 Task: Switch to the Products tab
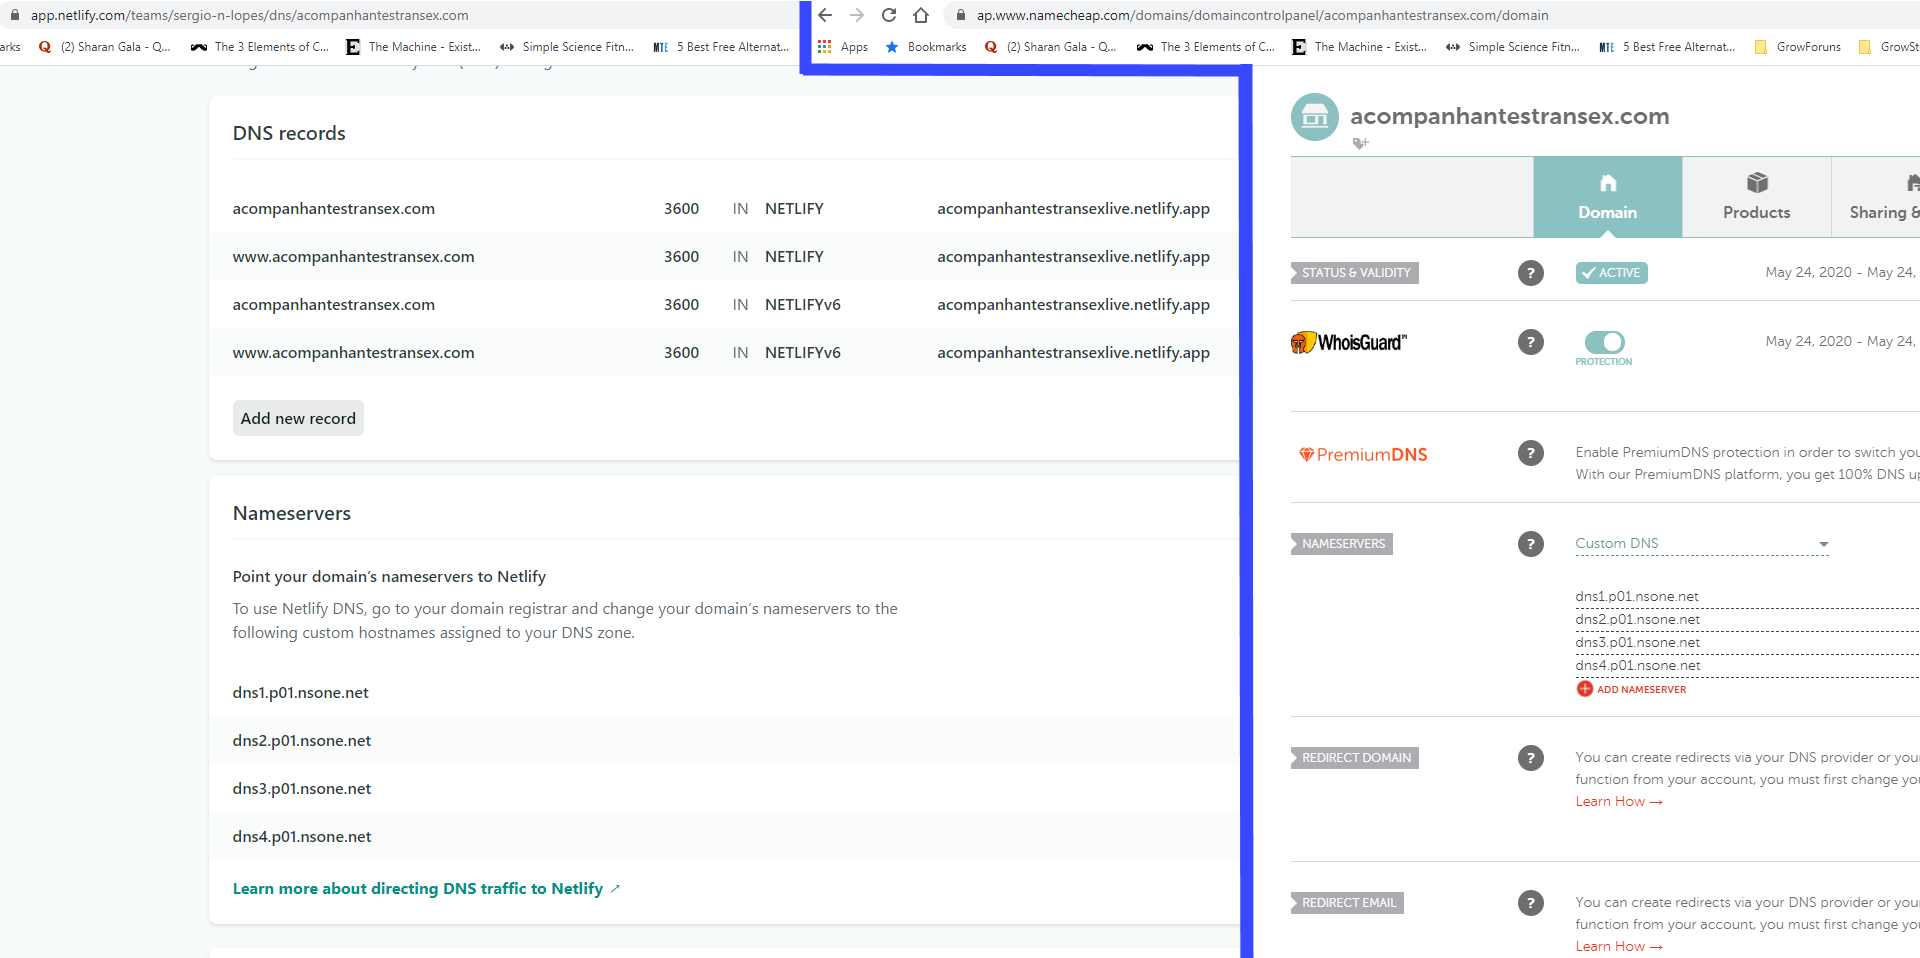pos(1756,197)
